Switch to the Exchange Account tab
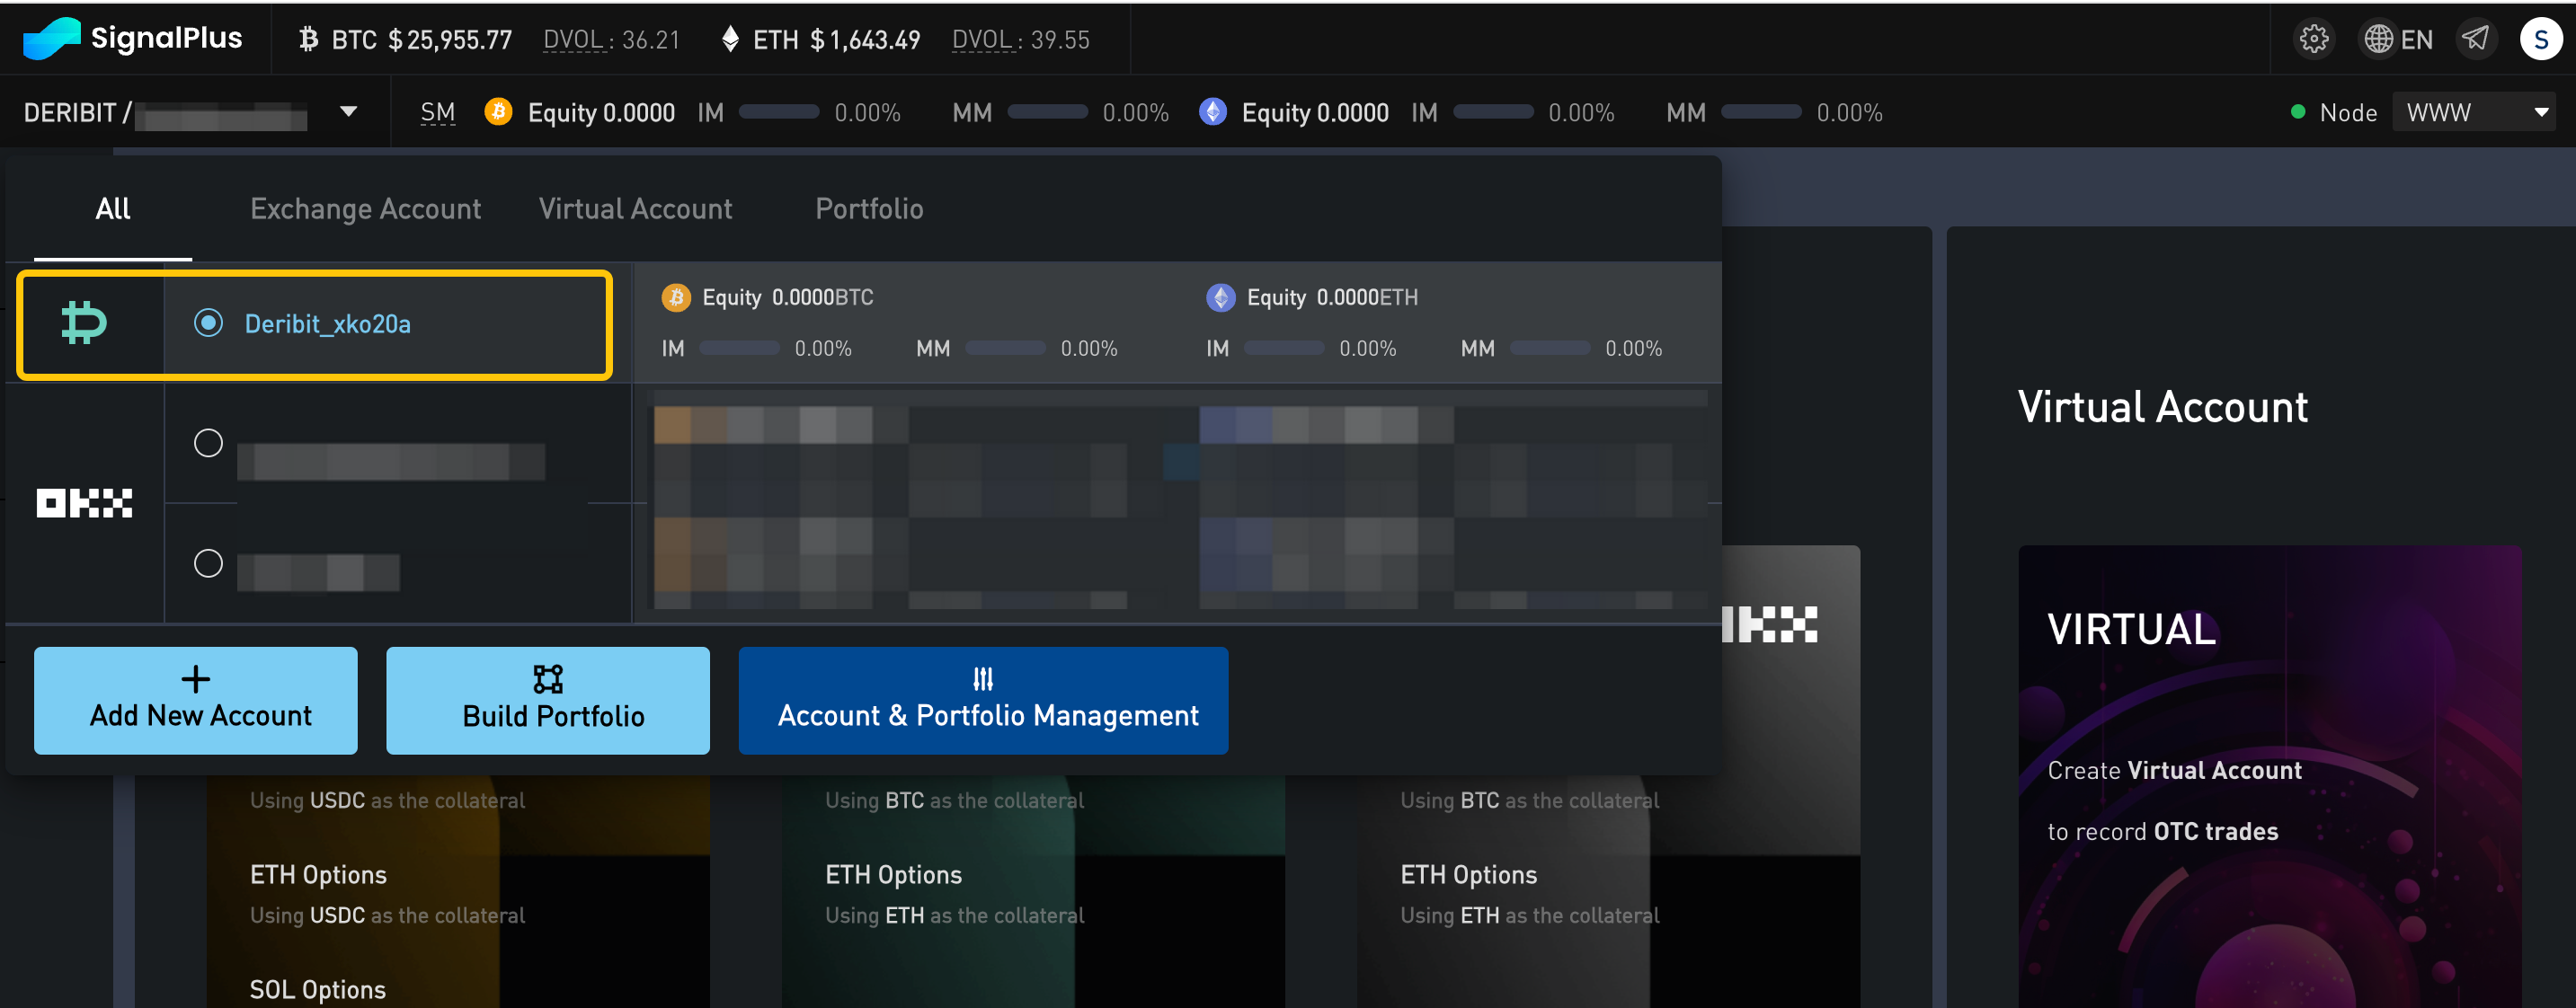The height and width of the screenshot is (1008, 2576). tap(365, 208)
